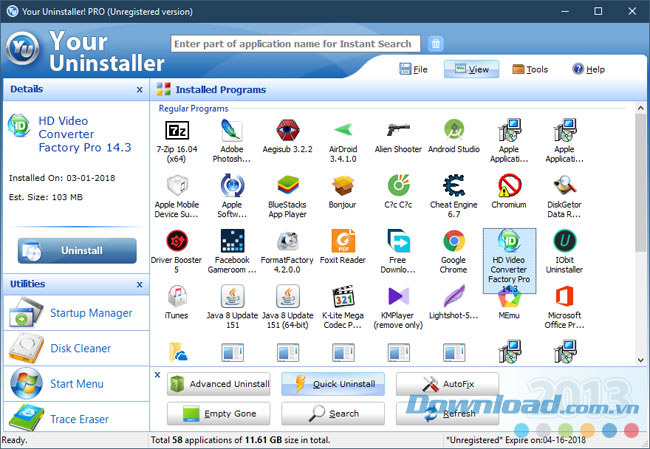Click the scrollbar up arrow

(640, 108)
